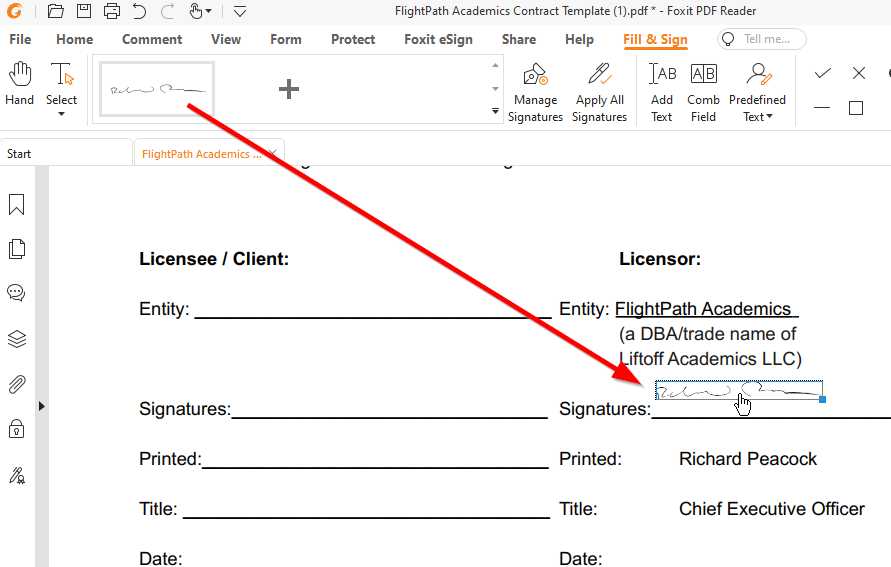Switch to the Start tab
Viewport: 891px width, 567px height.
(66, 153)
